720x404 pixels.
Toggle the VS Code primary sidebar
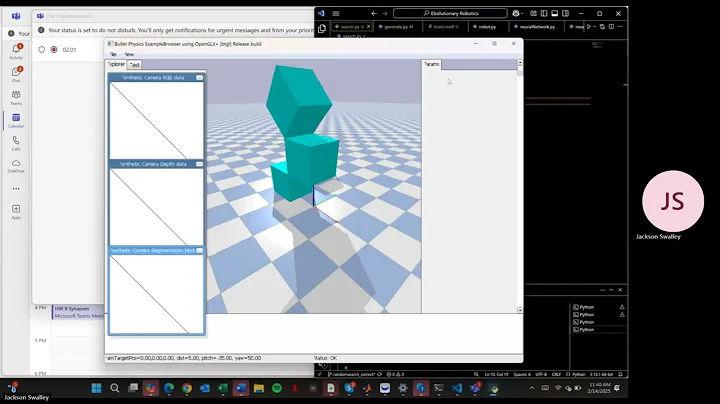(x=544, y=13)
